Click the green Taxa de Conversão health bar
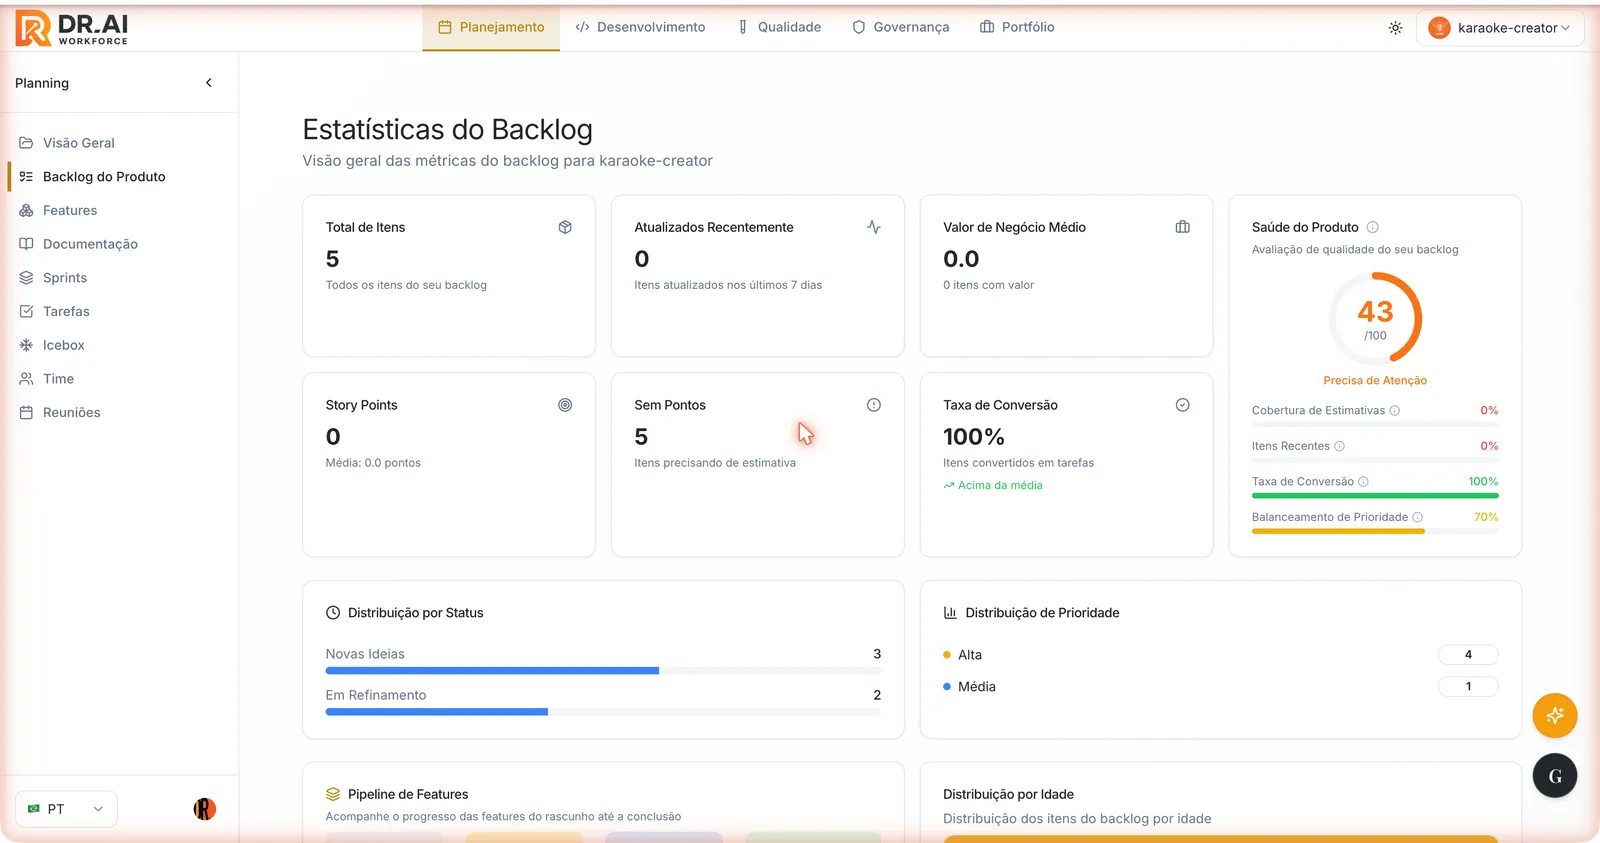The width and height of the screenshot is (1600, 843). pos(1375,496)
